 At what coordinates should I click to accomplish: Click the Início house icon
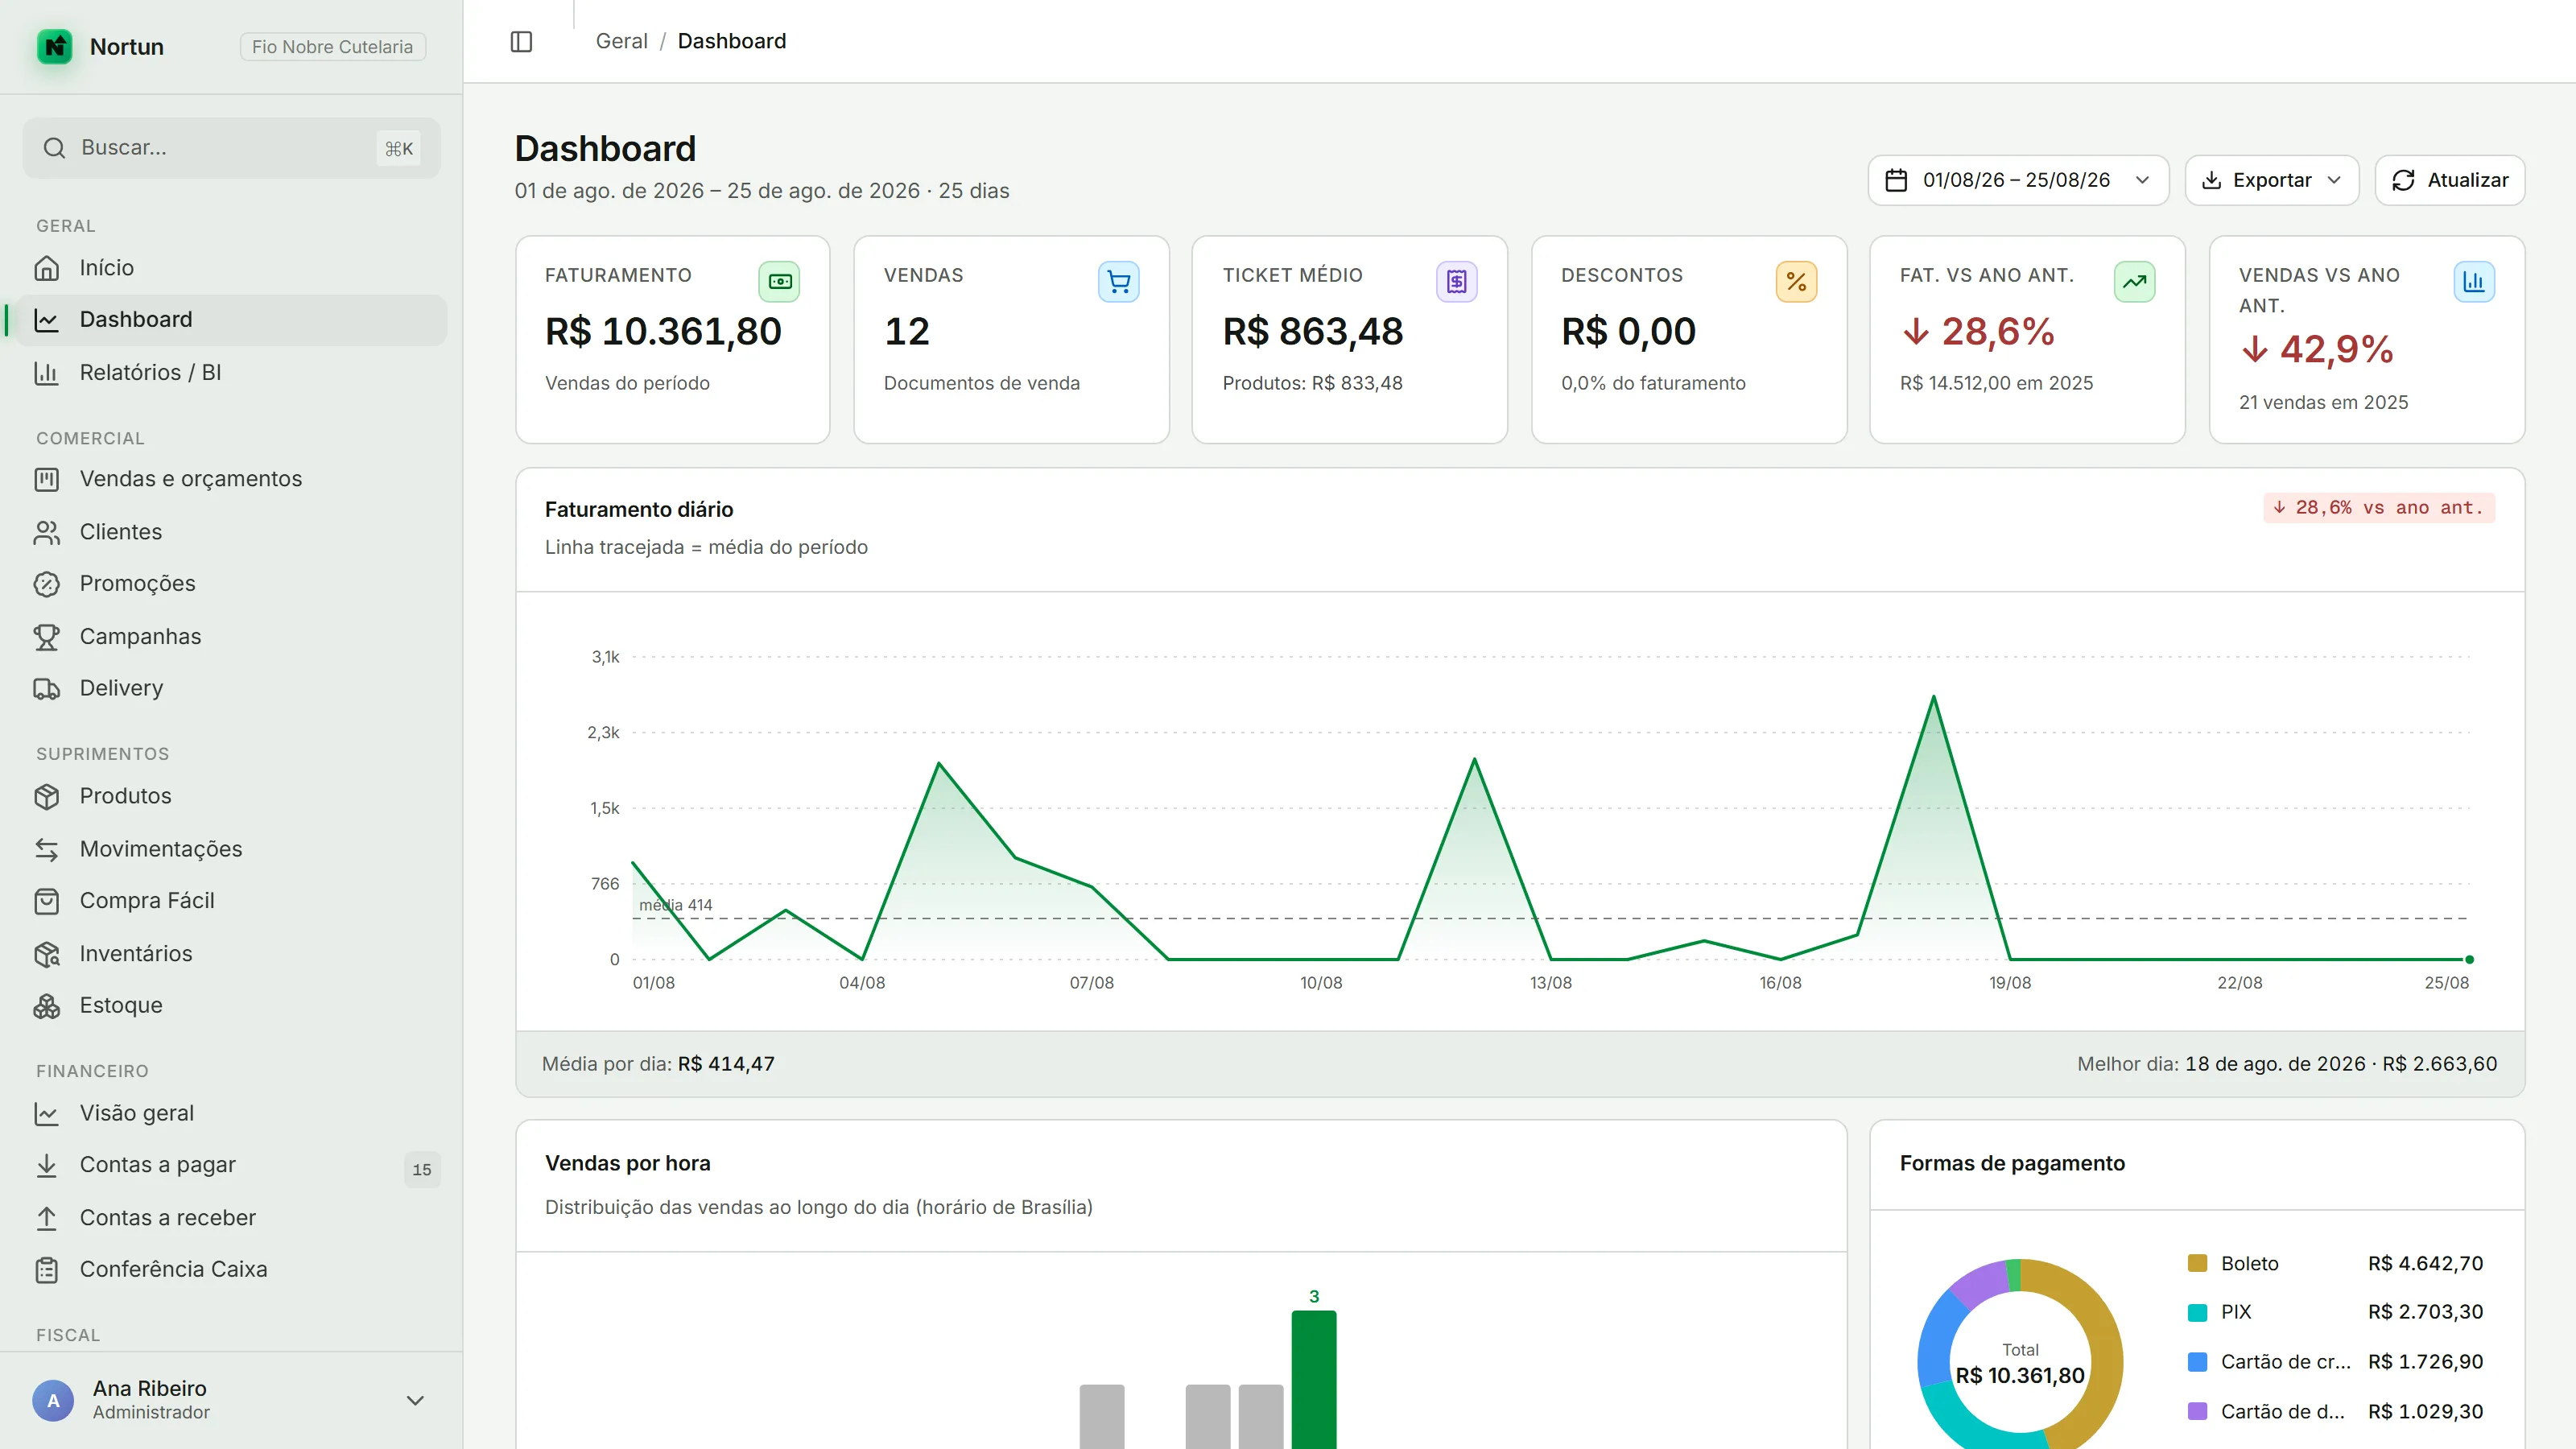(x=46, y=268)
